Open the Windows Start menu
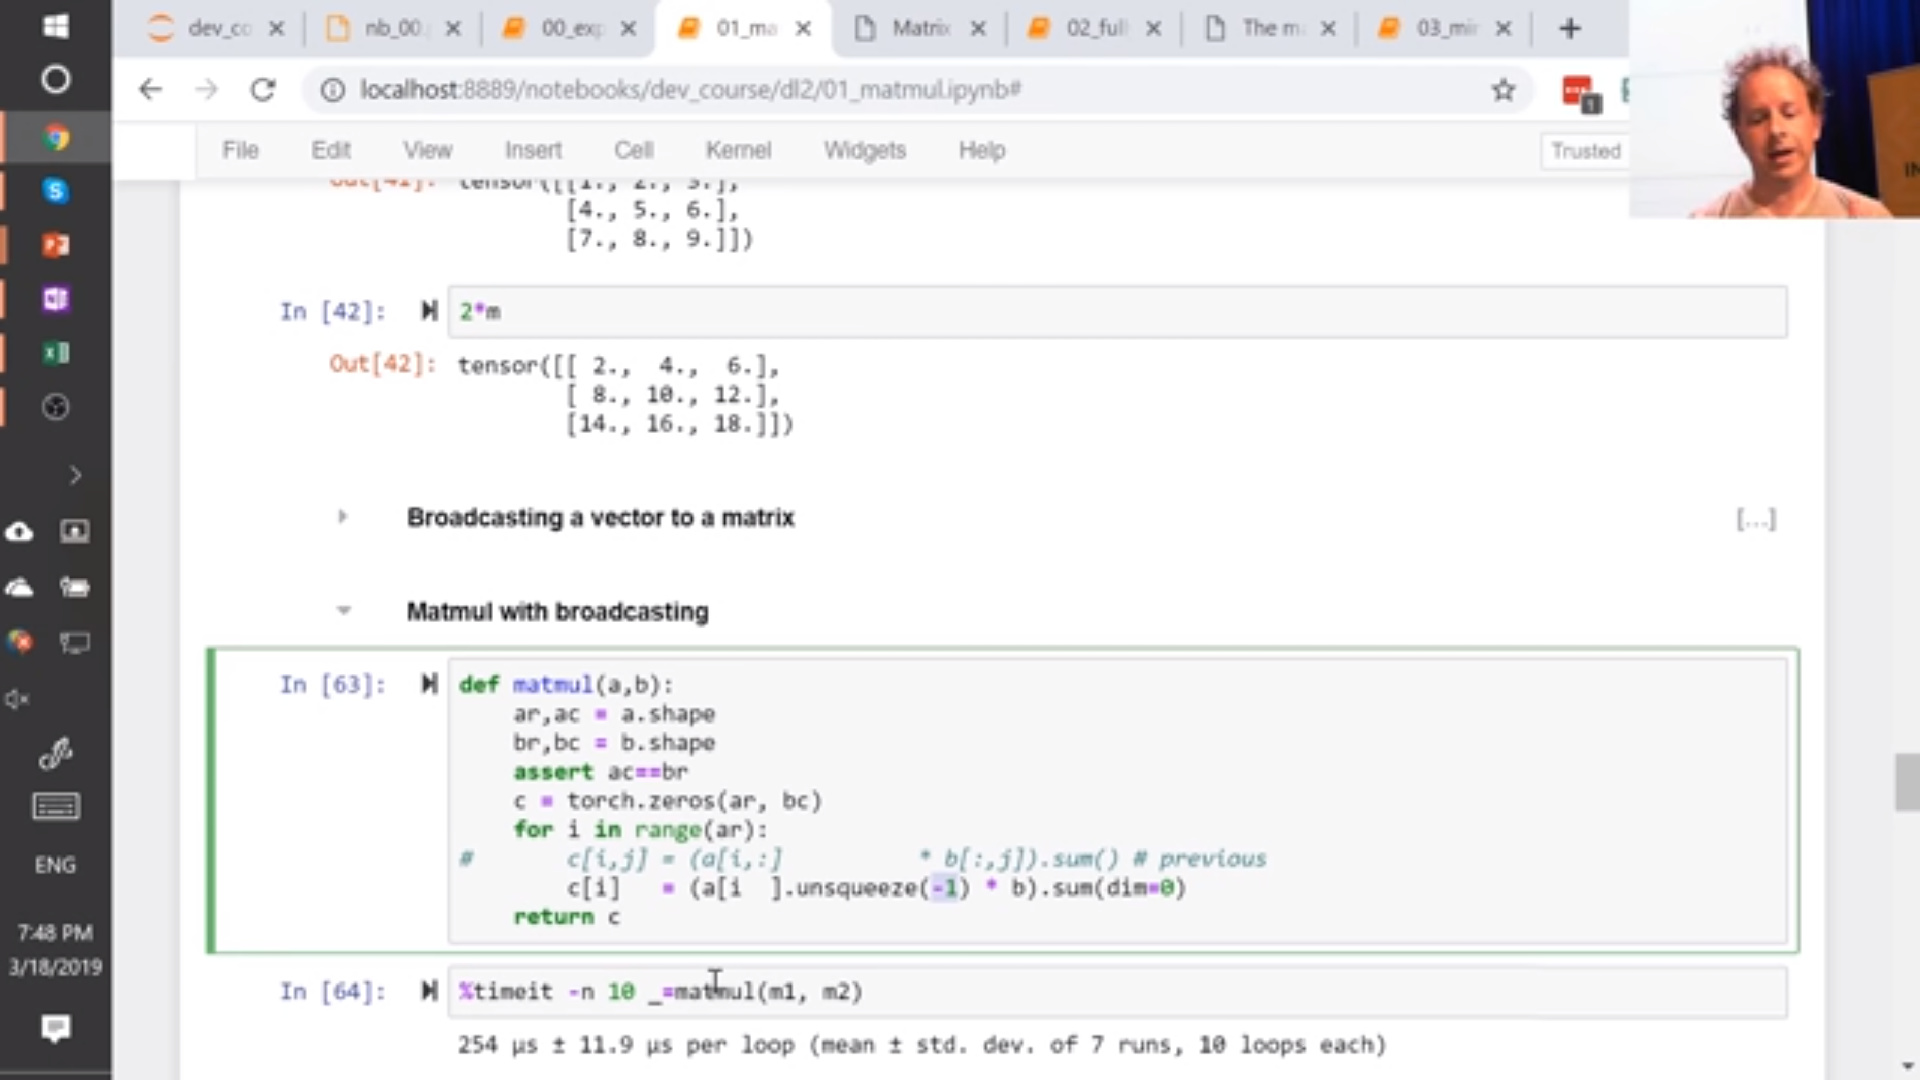This screenshot has height=1080, width=1920. click(56, 26)
